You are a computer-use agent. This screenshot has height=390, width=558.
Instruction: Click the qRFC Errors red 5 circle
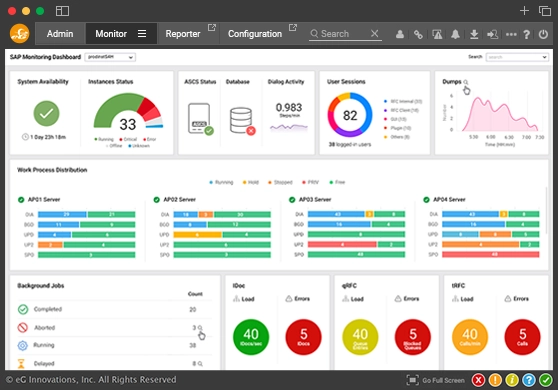click(413, 337)
